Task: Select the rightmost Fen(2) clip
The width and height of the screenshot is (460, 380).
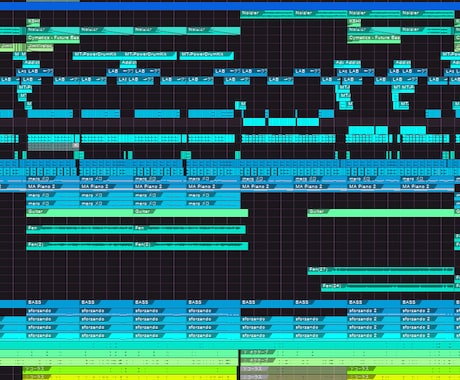Action: pos(191,246)
